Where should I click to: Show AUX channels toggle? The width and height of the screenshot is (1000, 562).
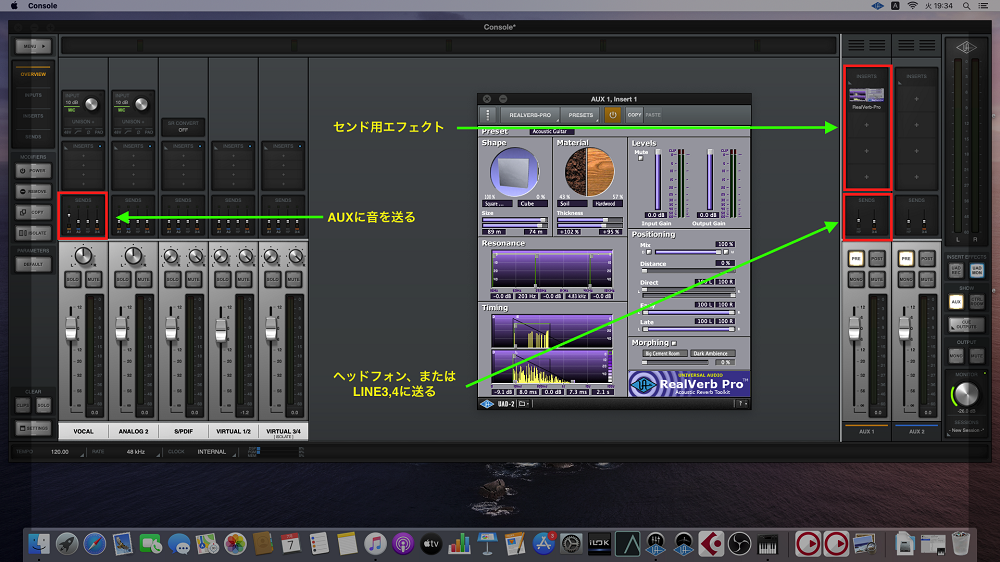click(956, 301)
